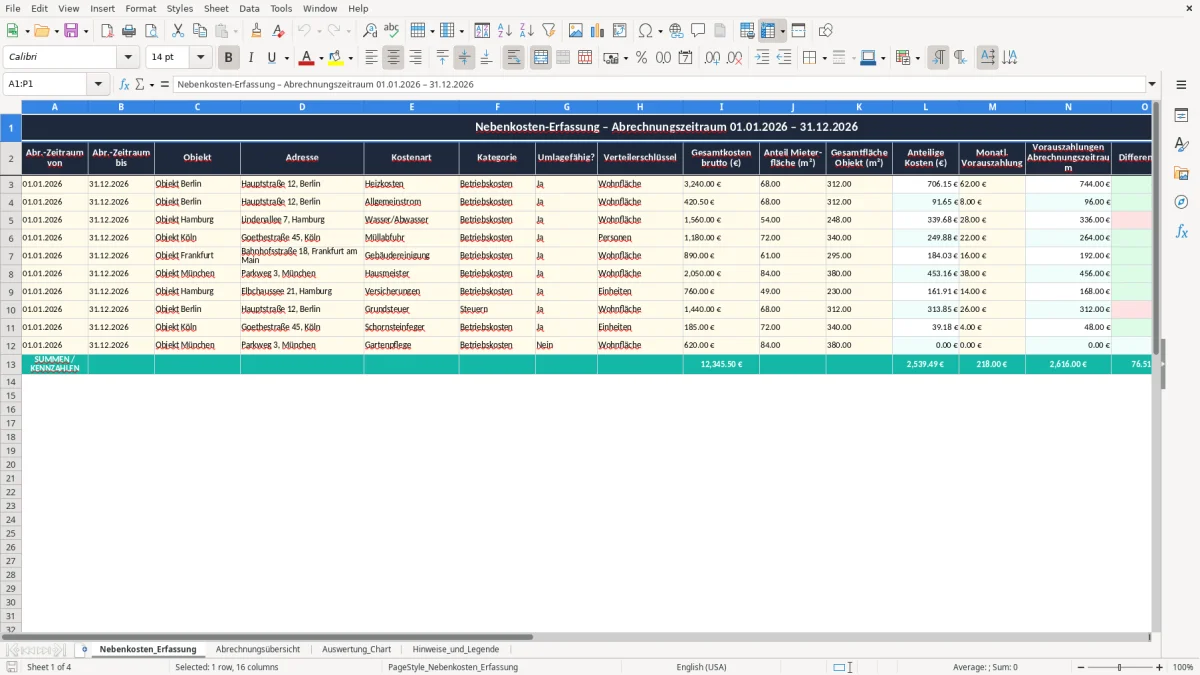1200x675 pixels.
Task: Select the Auswertung_Chart sheet tab
Action: coord(356,649)
